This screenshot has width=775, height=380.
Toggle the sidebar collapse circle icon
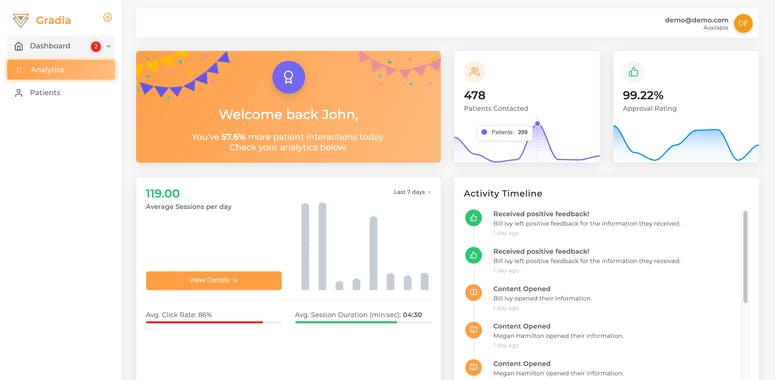point(107,17)
